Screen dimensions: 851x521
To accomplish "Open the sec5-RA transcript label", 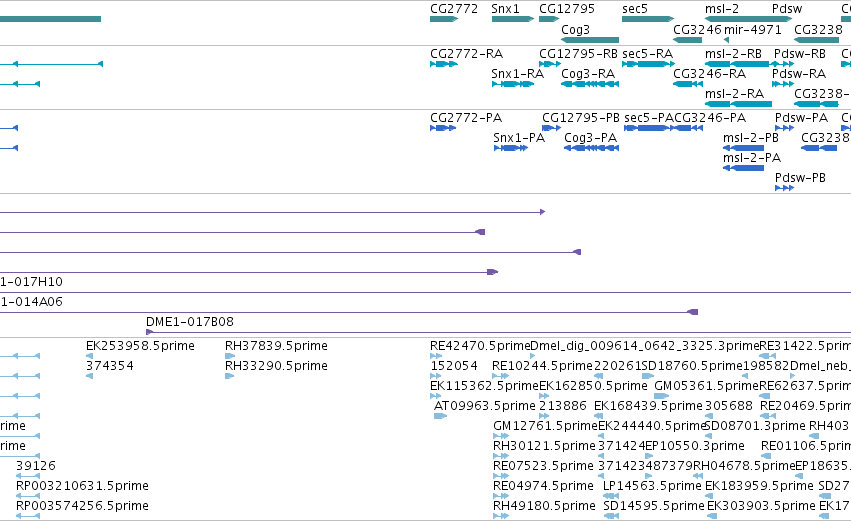I will pyautogui.click(x=647, y=54).
